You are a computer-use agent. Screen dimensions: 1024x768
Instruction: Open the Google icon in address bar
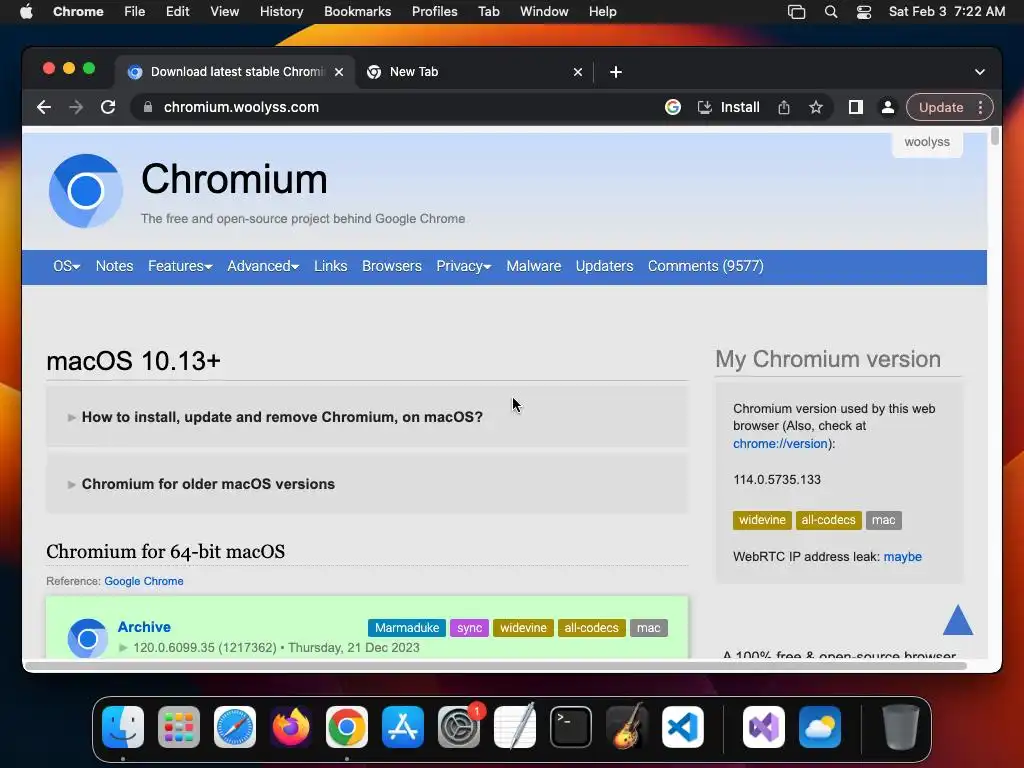[673, 107]
